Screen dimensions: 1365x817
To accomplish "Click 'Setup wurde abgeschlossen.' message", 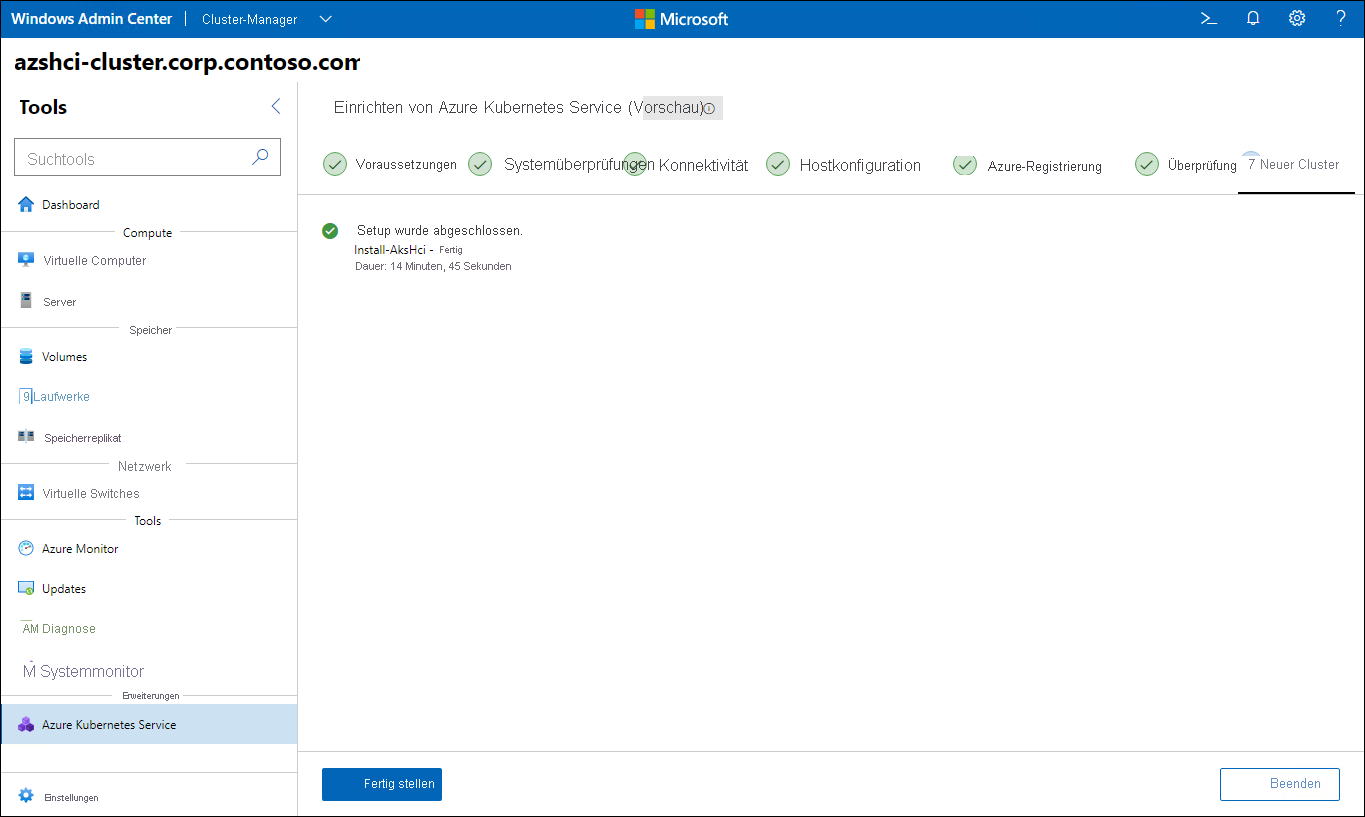I will click(440, 231).
